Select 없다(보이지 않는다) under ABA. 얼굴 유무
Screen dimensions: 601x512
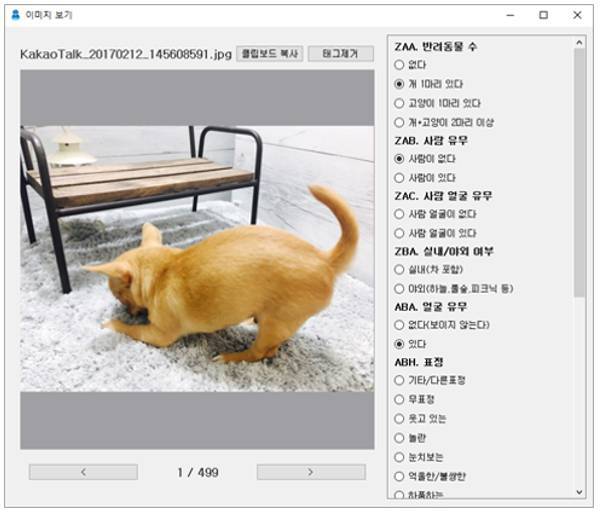(442, 325)
